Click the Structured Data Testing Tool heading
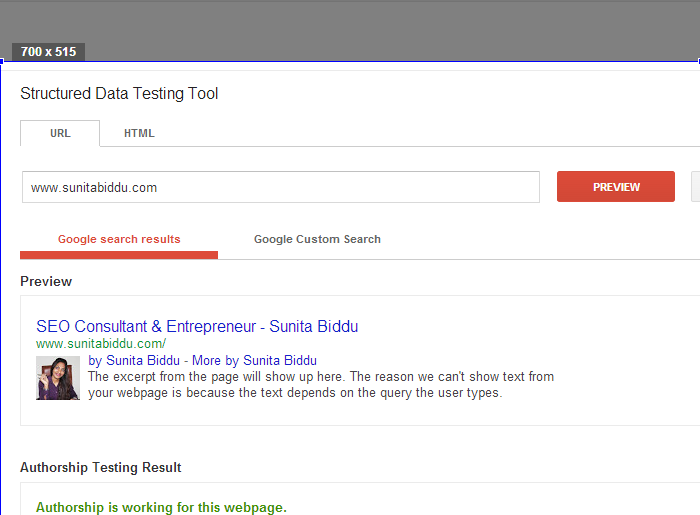The width and height of the screenshot is (700, 515). click(119, 94)
